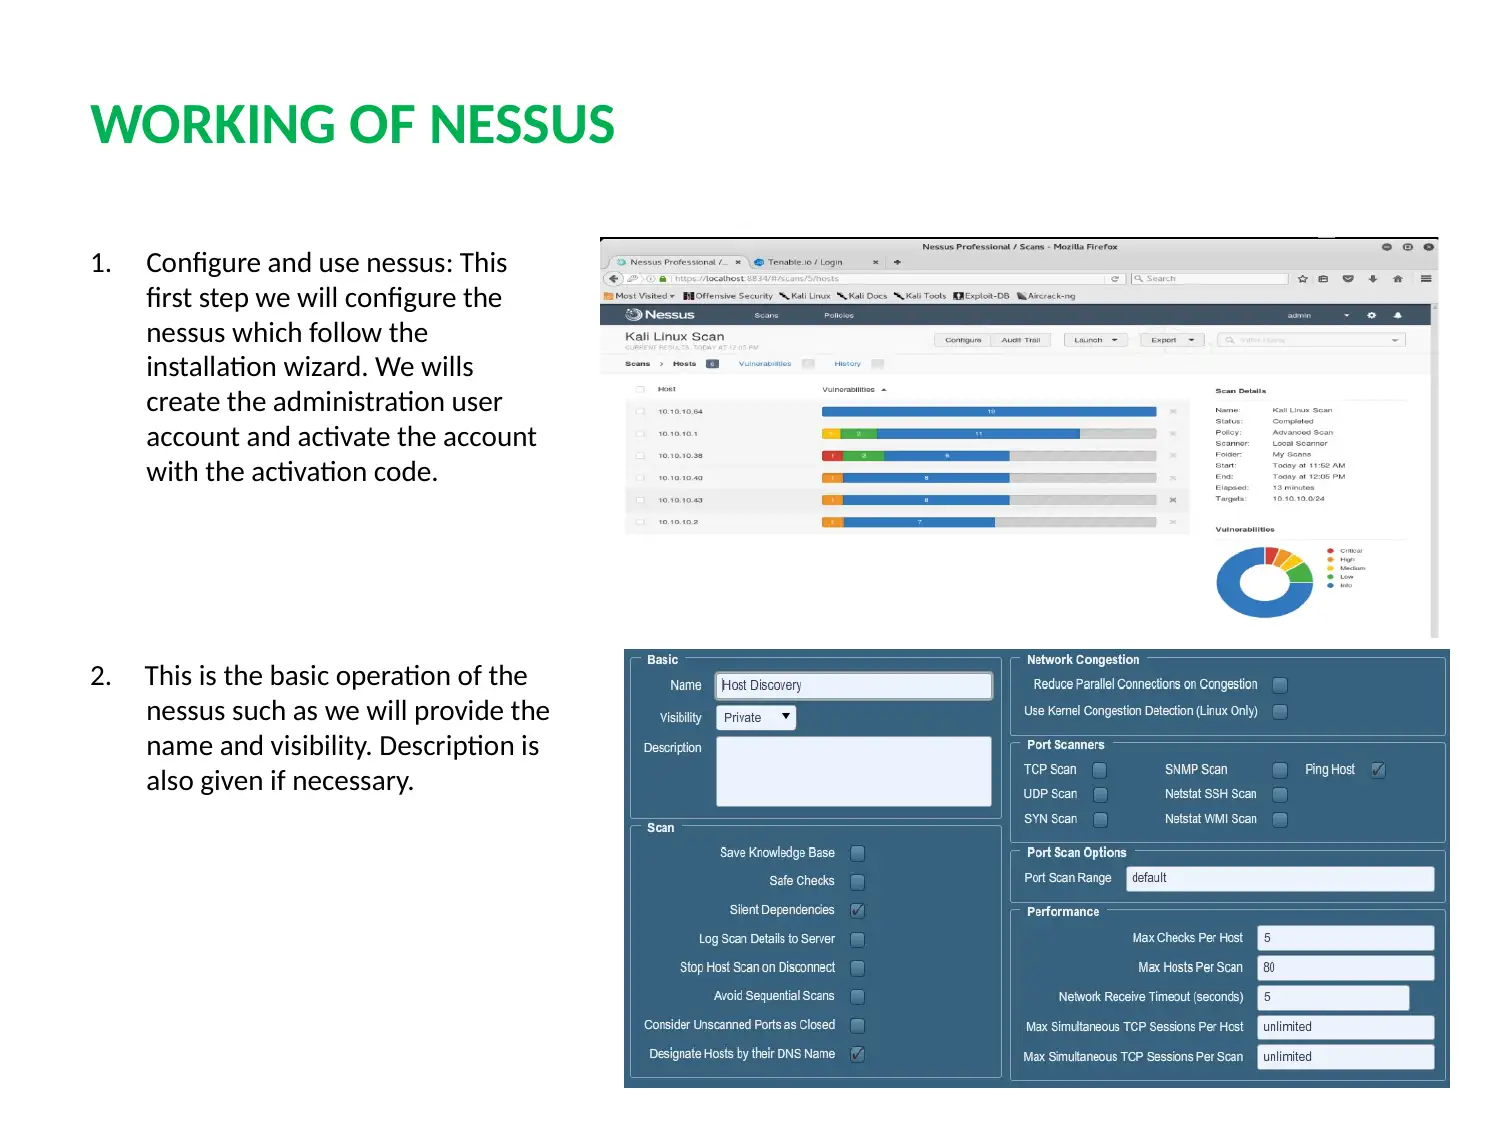Click the Firefox Search box

1209,279
